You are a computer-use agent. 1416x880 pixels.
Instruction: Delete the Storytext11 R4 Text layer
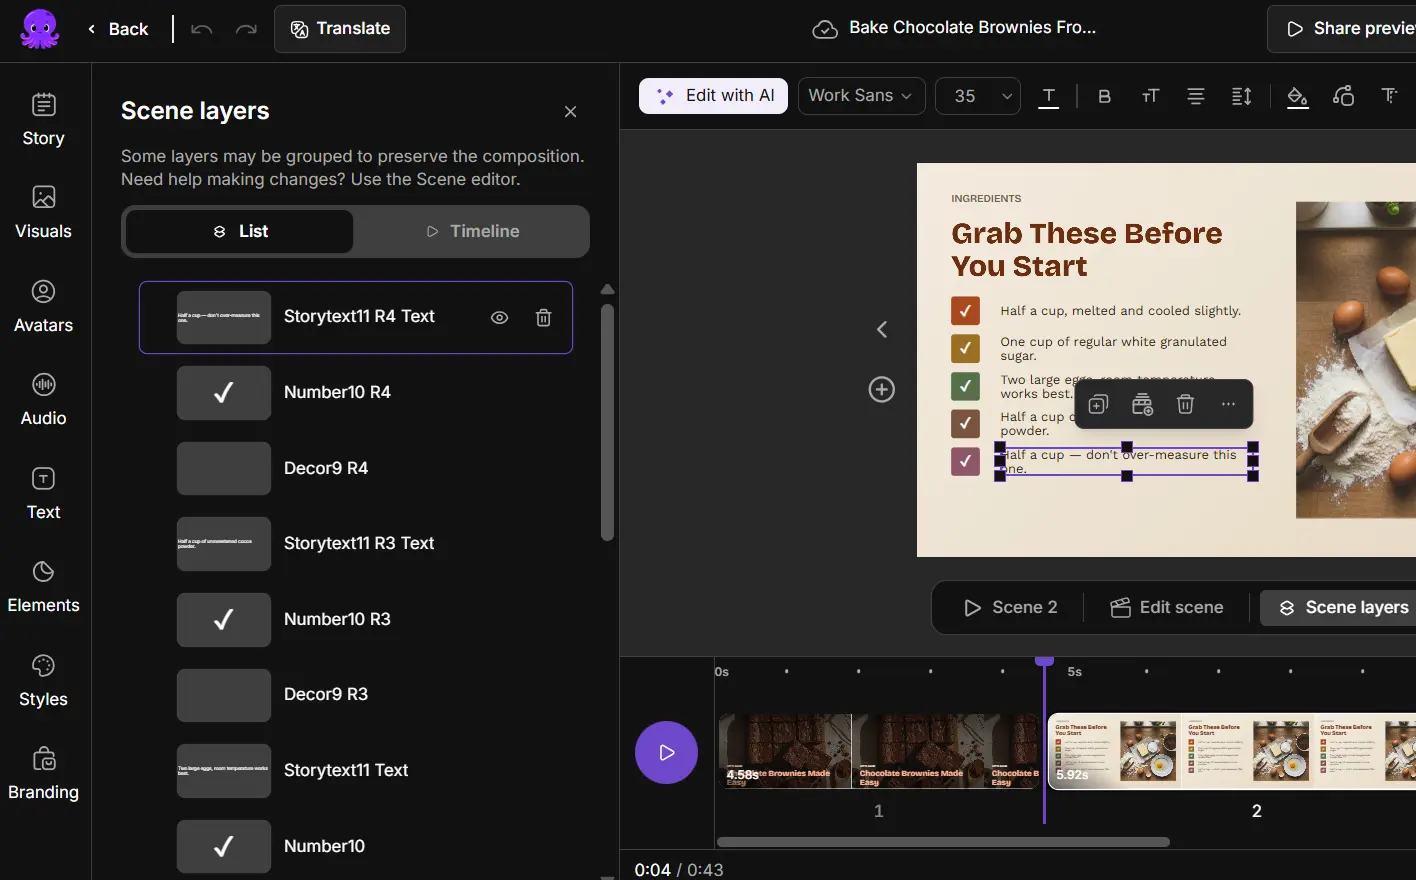coord(543,317)
